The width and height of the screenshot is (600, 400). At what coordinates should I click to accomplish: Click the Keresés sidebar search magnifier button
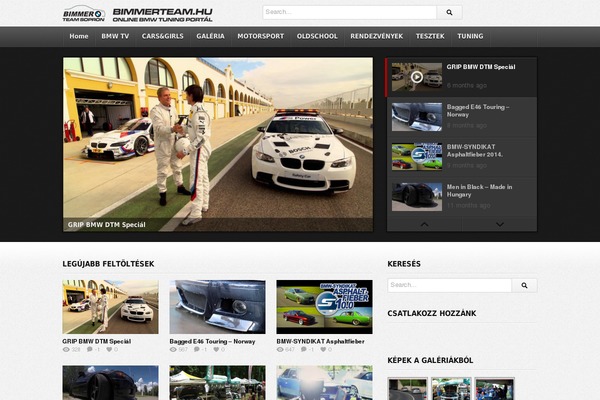coord(524,285)
